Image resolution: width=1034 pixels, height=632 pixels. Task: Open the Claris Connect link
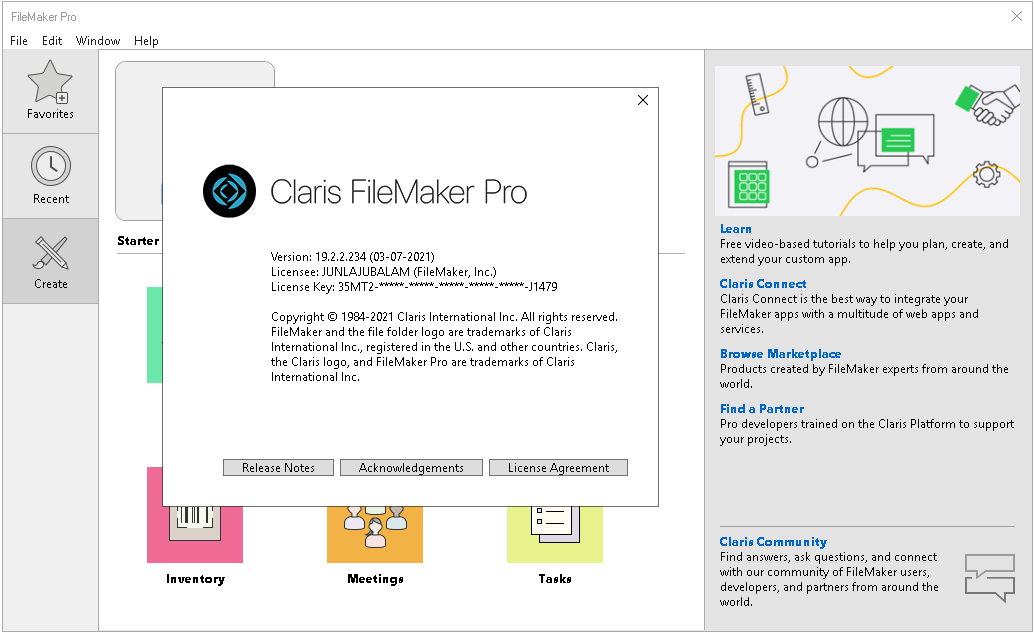click(x=762, y=284)
